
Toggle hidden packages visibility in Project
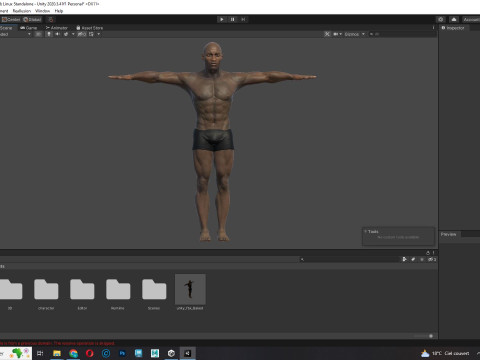coord(432,259)
